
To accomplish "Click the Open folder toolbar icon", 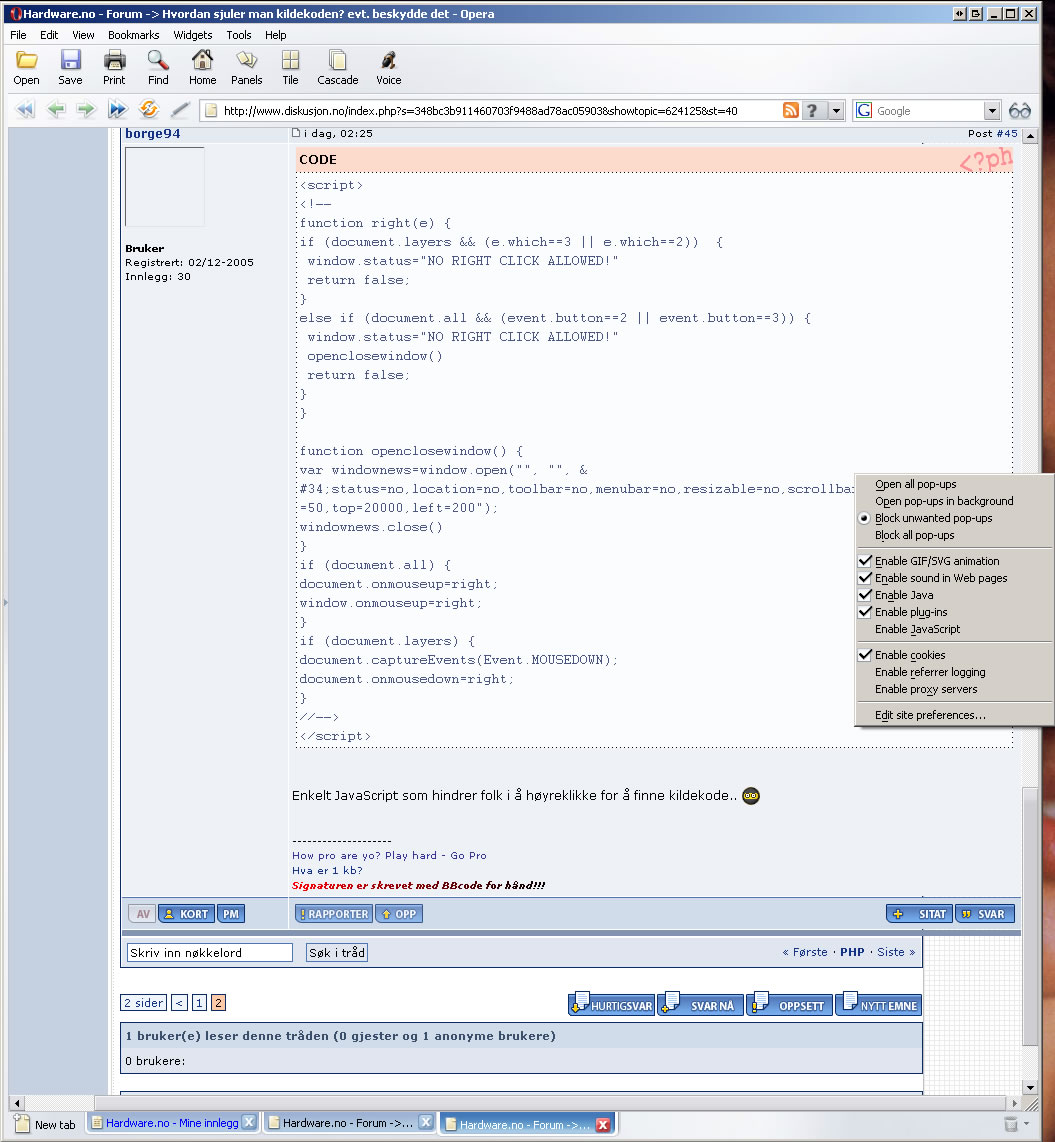I will (26, 60).
